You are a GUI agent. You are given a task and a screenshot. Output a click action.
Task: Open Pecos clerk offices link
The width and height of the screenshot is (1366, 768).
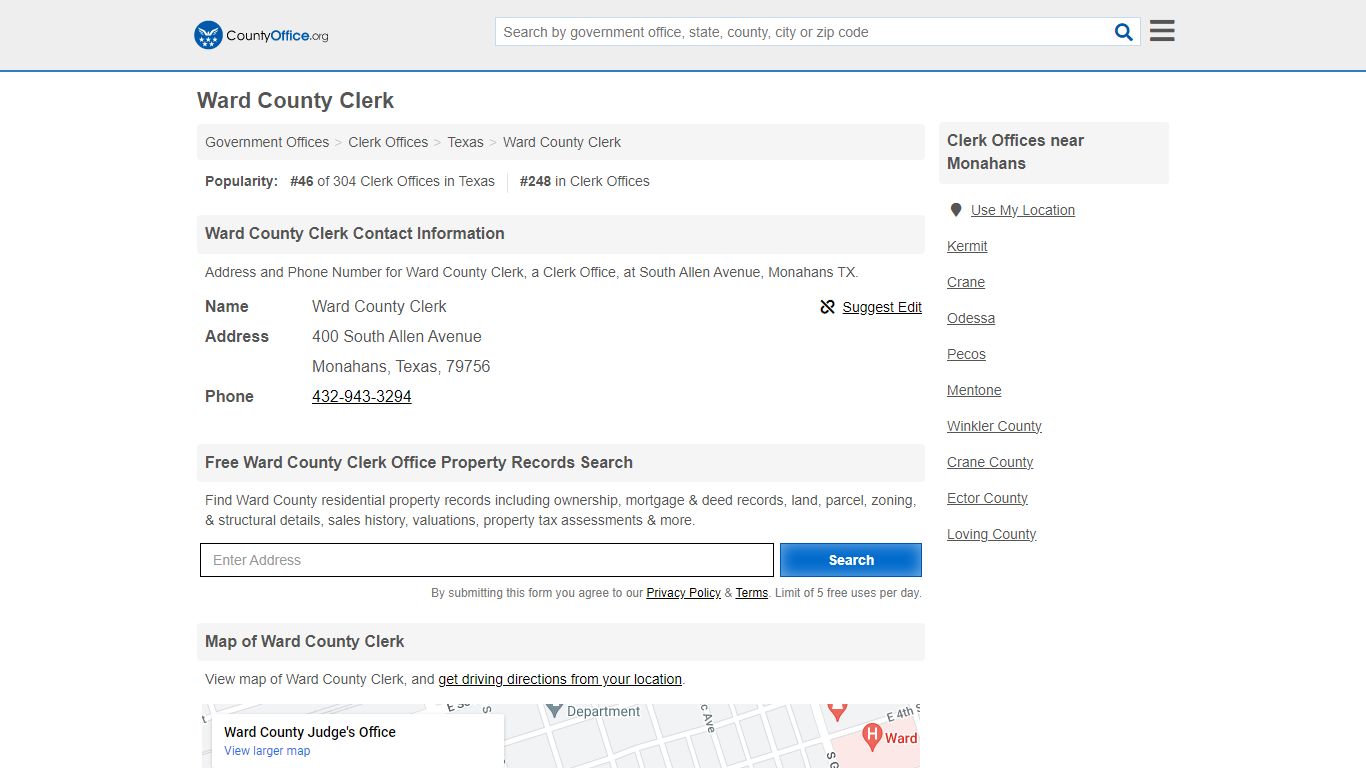966,354
